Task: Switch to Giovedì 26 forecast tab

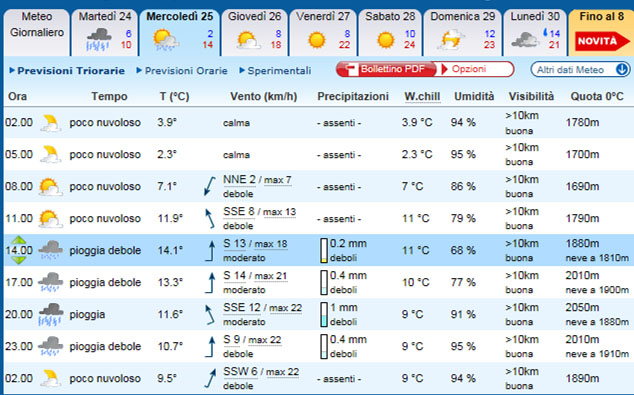Action: tap(254, 32)
